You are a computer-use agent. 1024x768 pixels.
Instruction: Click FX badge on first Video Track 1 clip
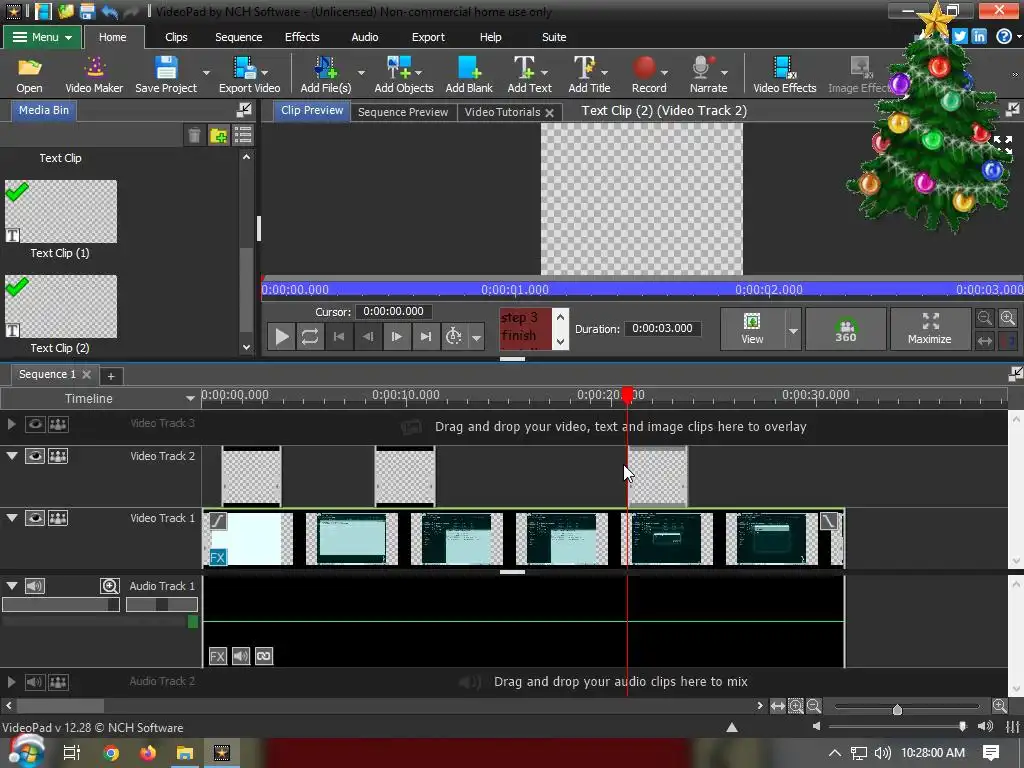pos(217,557)
